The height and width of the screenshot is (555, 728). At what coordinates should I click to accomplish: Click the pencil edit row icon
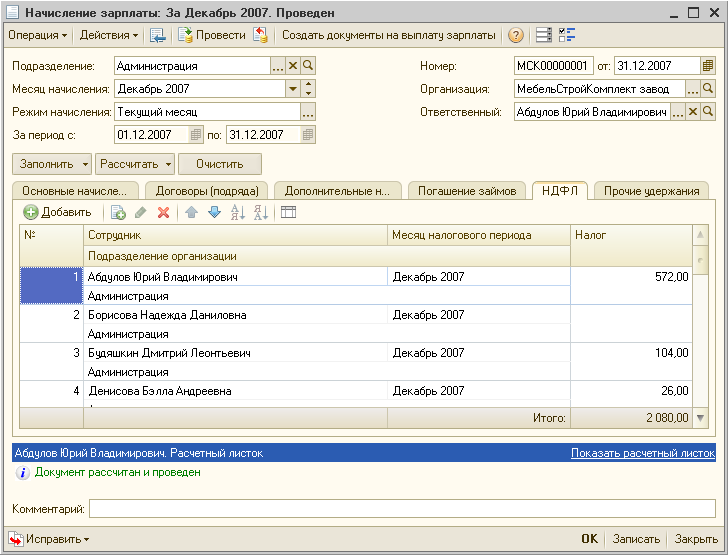[141, 213]
